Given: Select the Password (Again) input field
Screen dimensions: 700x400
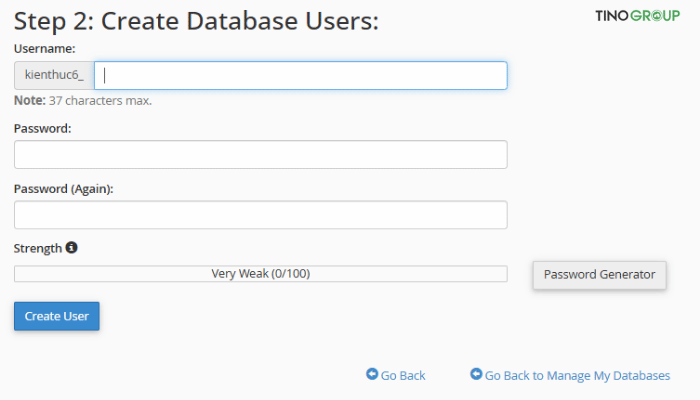Looking at the screenshot, I should [x=260, y=215].
